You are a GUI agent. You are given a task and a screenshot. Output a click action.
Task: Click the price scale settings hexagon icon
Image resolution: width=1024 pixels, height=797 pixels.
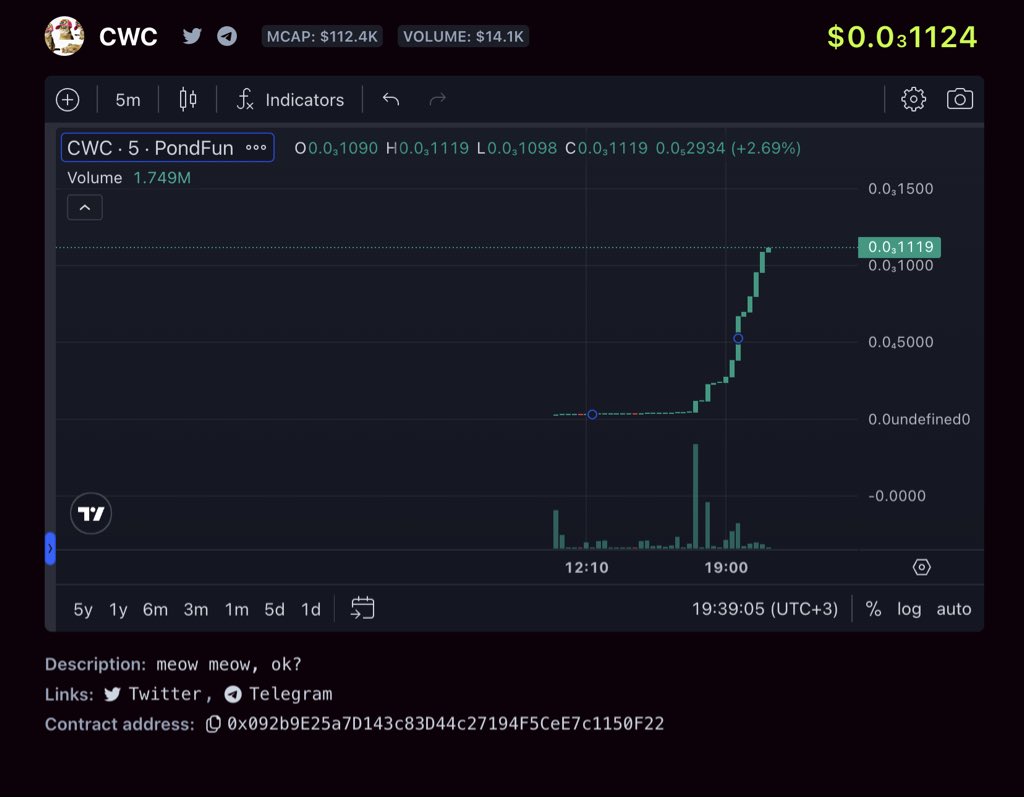point(921,567)
